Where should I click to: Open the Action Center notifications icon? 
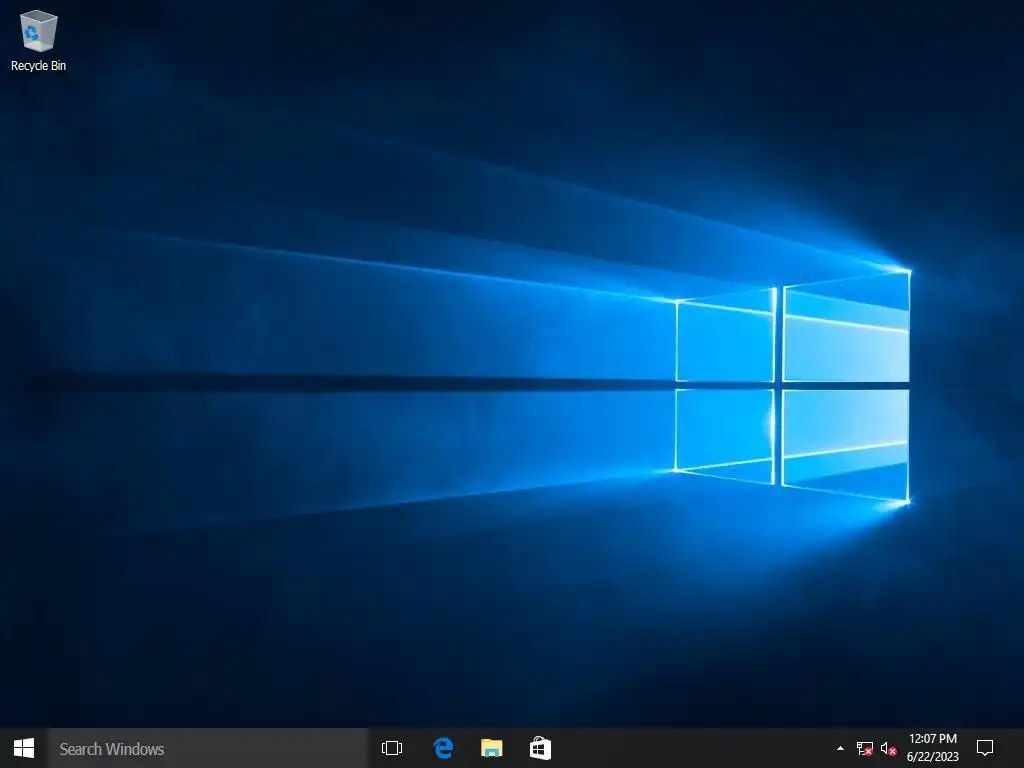coord(985,748)
